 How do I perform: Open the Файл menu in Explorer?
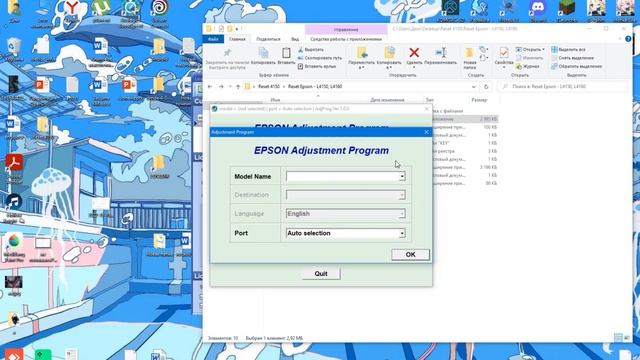(213, 39)
